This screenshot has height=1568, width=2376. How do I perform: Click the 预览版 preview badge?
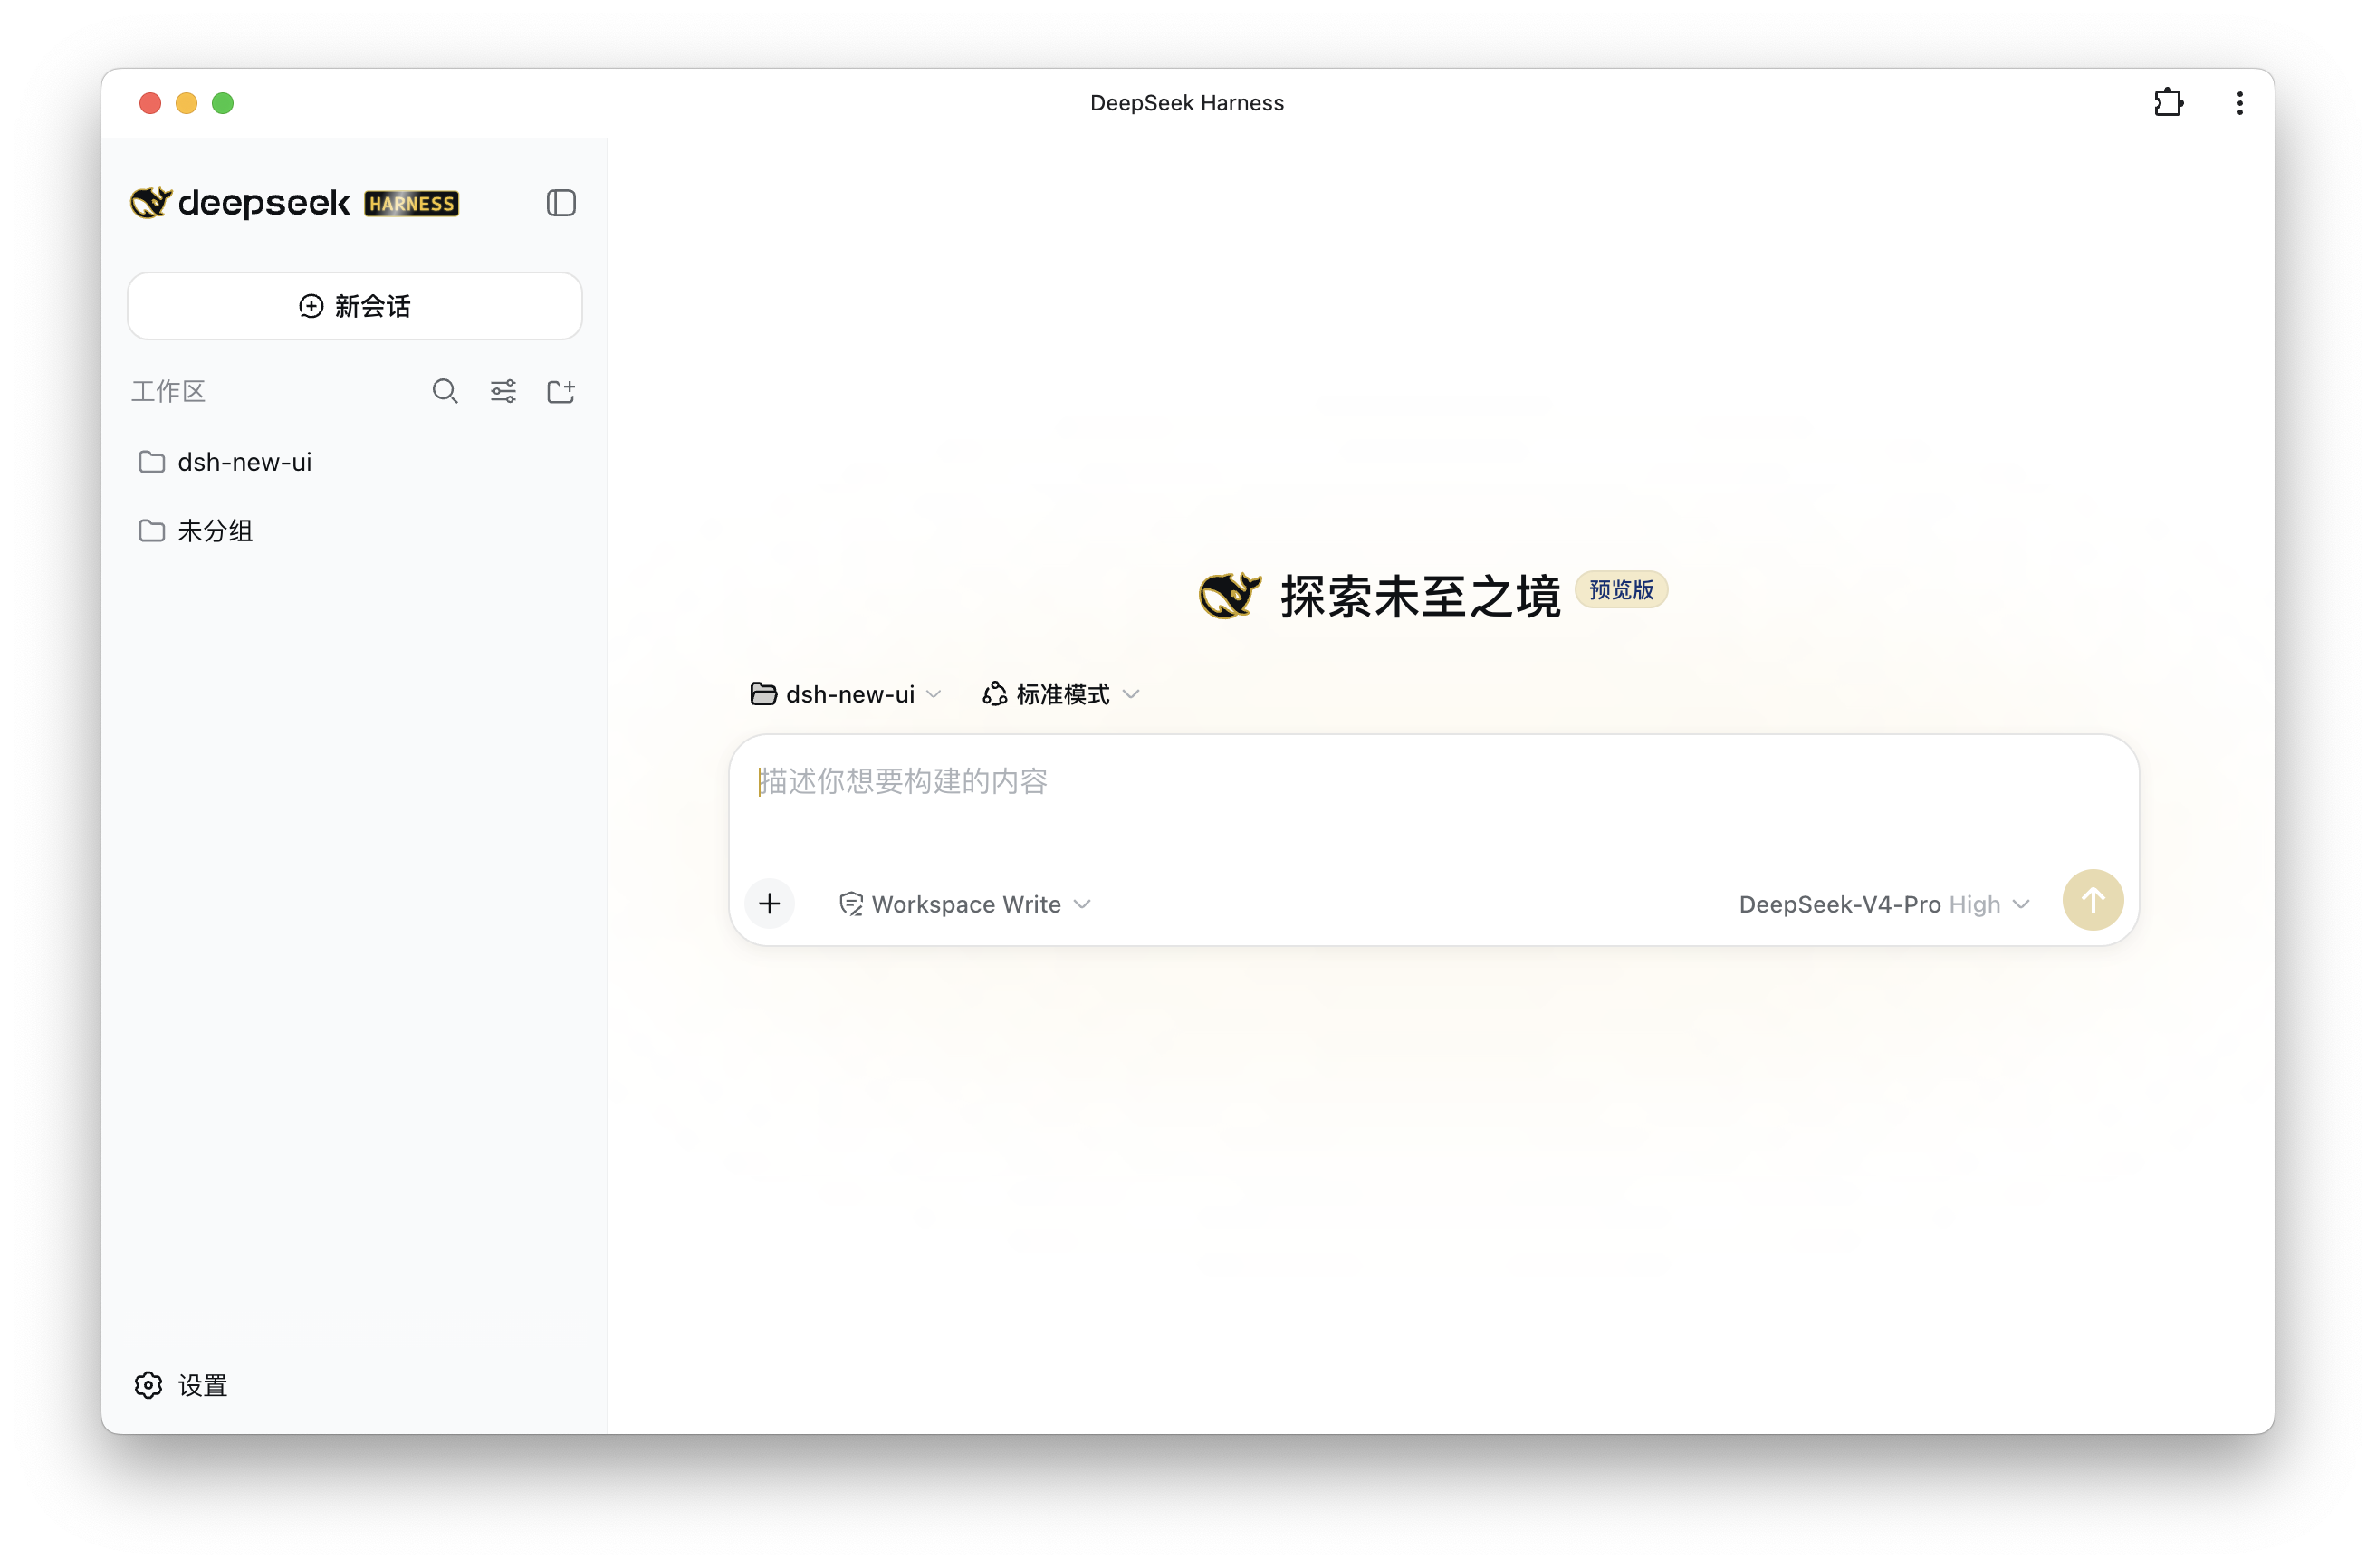[x=1621, y=590]
